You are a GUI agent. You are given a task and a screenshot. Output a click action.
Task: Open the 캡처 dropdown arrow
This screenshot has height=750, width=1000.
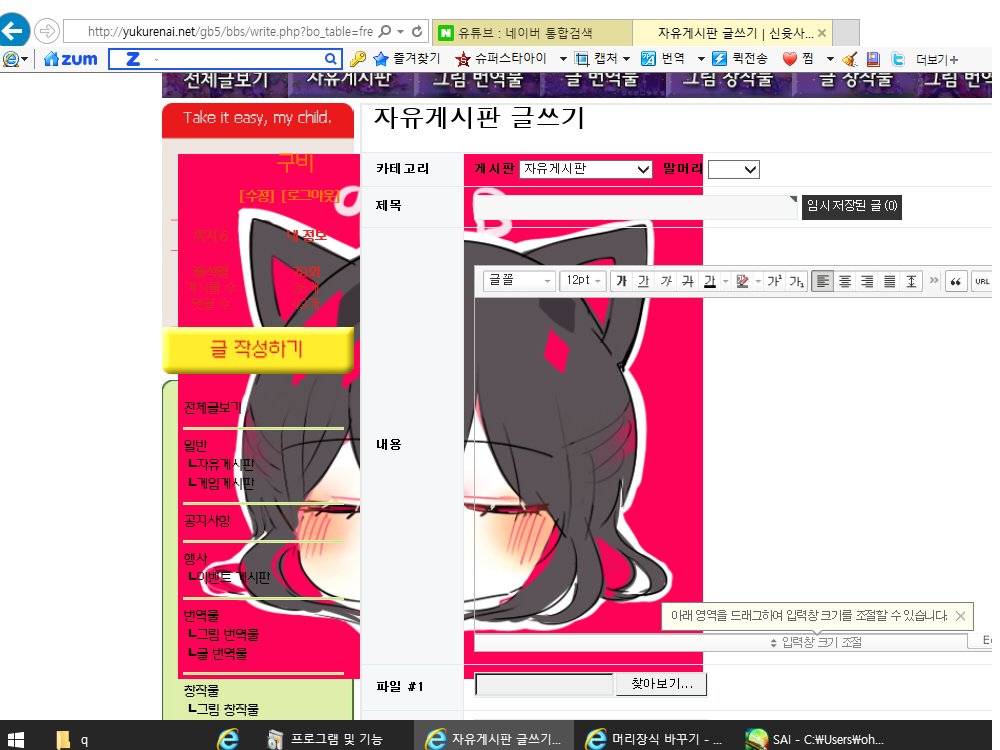point(626,59)
